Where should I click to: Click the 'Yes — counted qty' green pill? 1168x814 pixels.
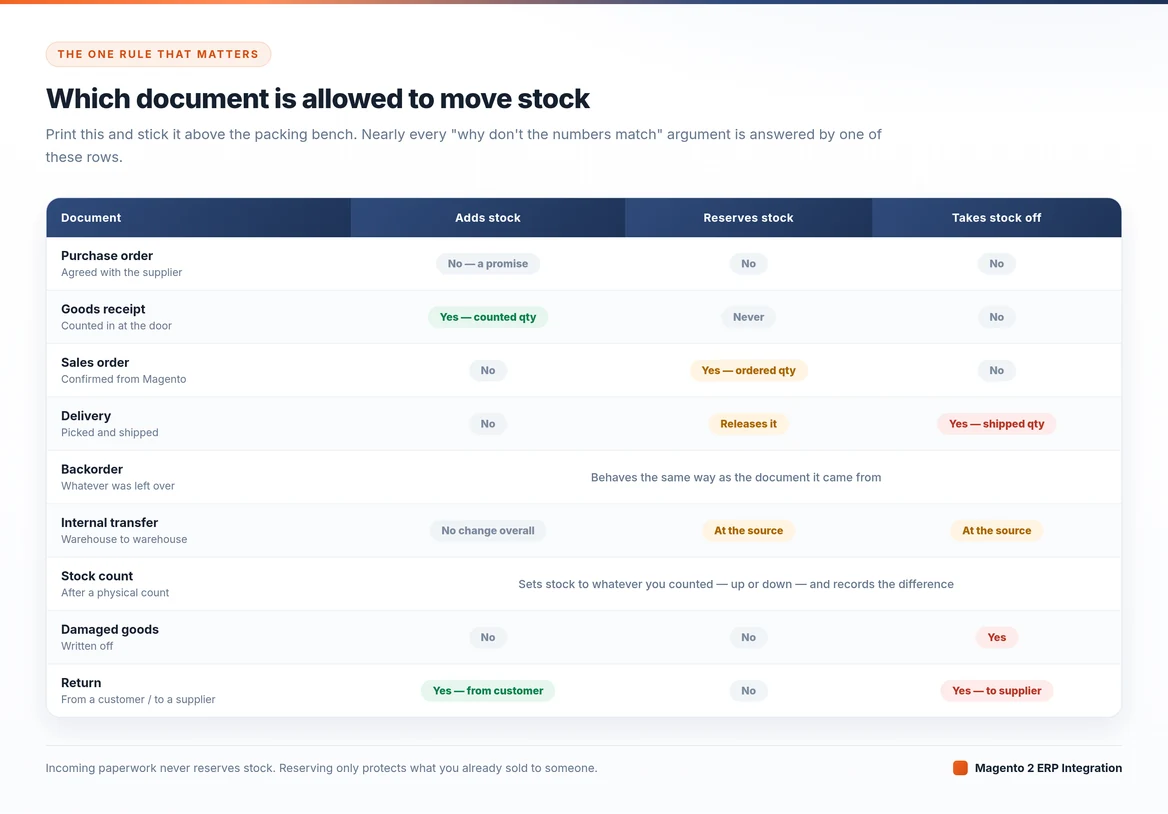coord(488,317)
